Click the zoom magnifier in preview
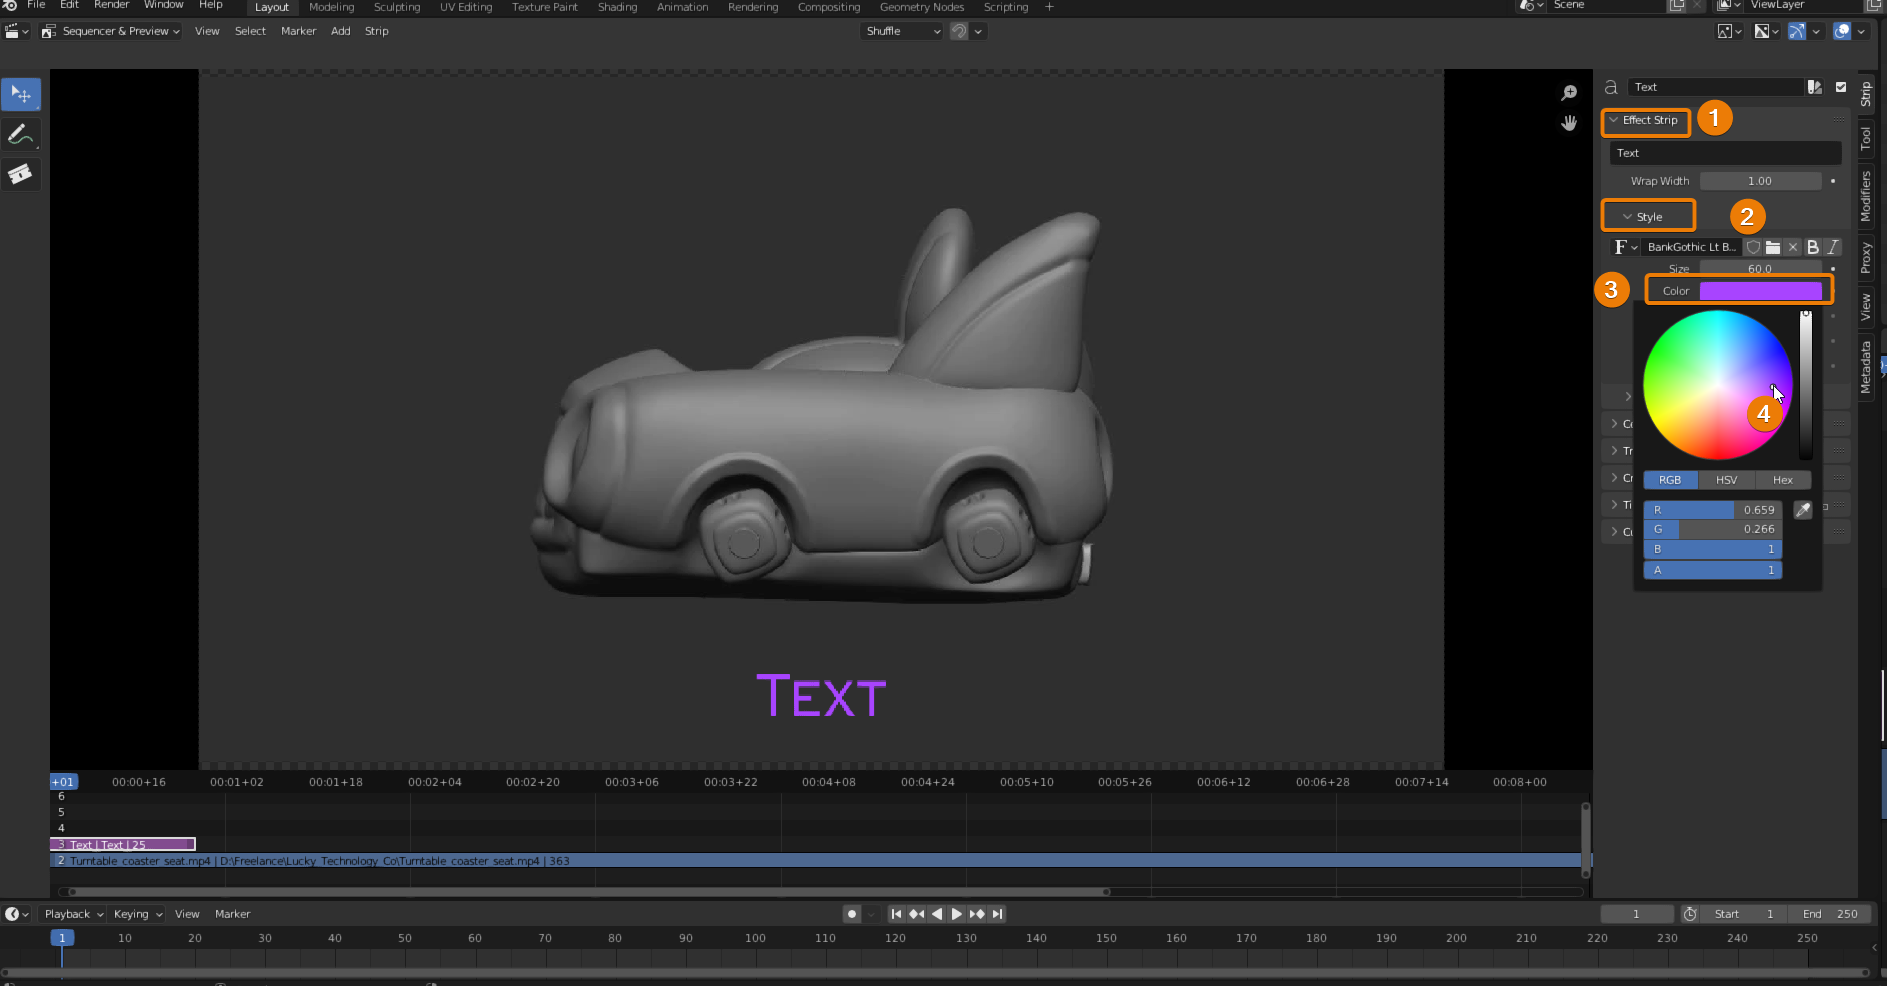1887x986 pixels. (x=1569, y=93)
